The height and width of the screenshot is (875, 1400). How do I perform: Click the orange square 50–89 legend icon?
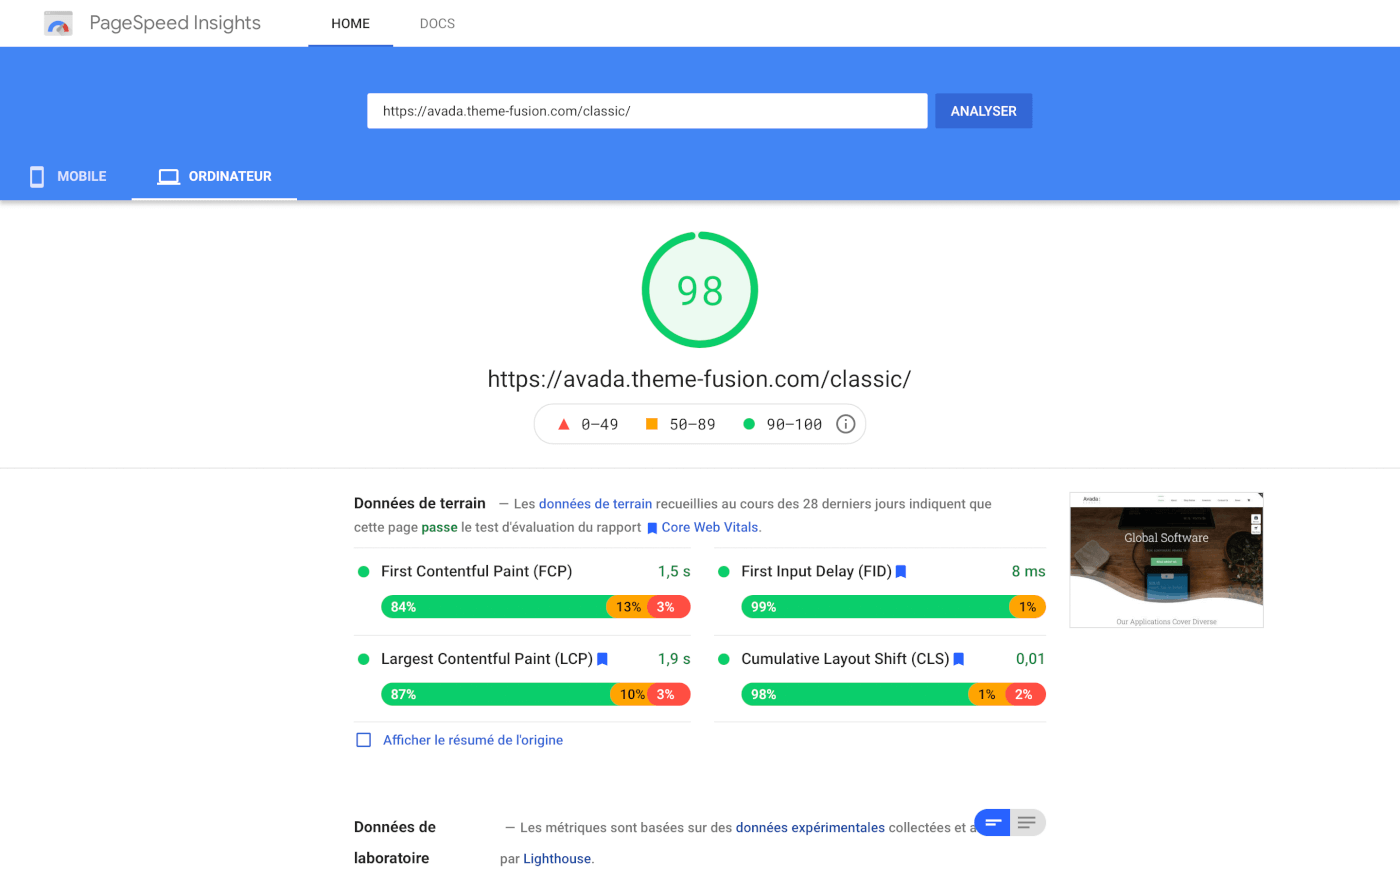[652, 424]
